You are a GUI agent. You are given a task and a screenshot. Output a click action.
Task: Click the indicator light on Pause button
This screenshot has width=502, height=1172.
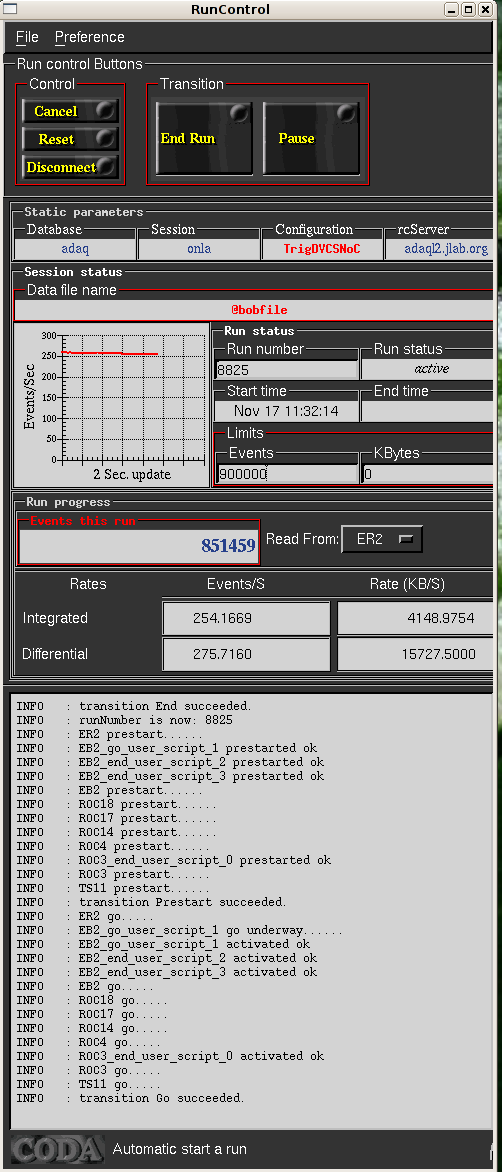346,114
